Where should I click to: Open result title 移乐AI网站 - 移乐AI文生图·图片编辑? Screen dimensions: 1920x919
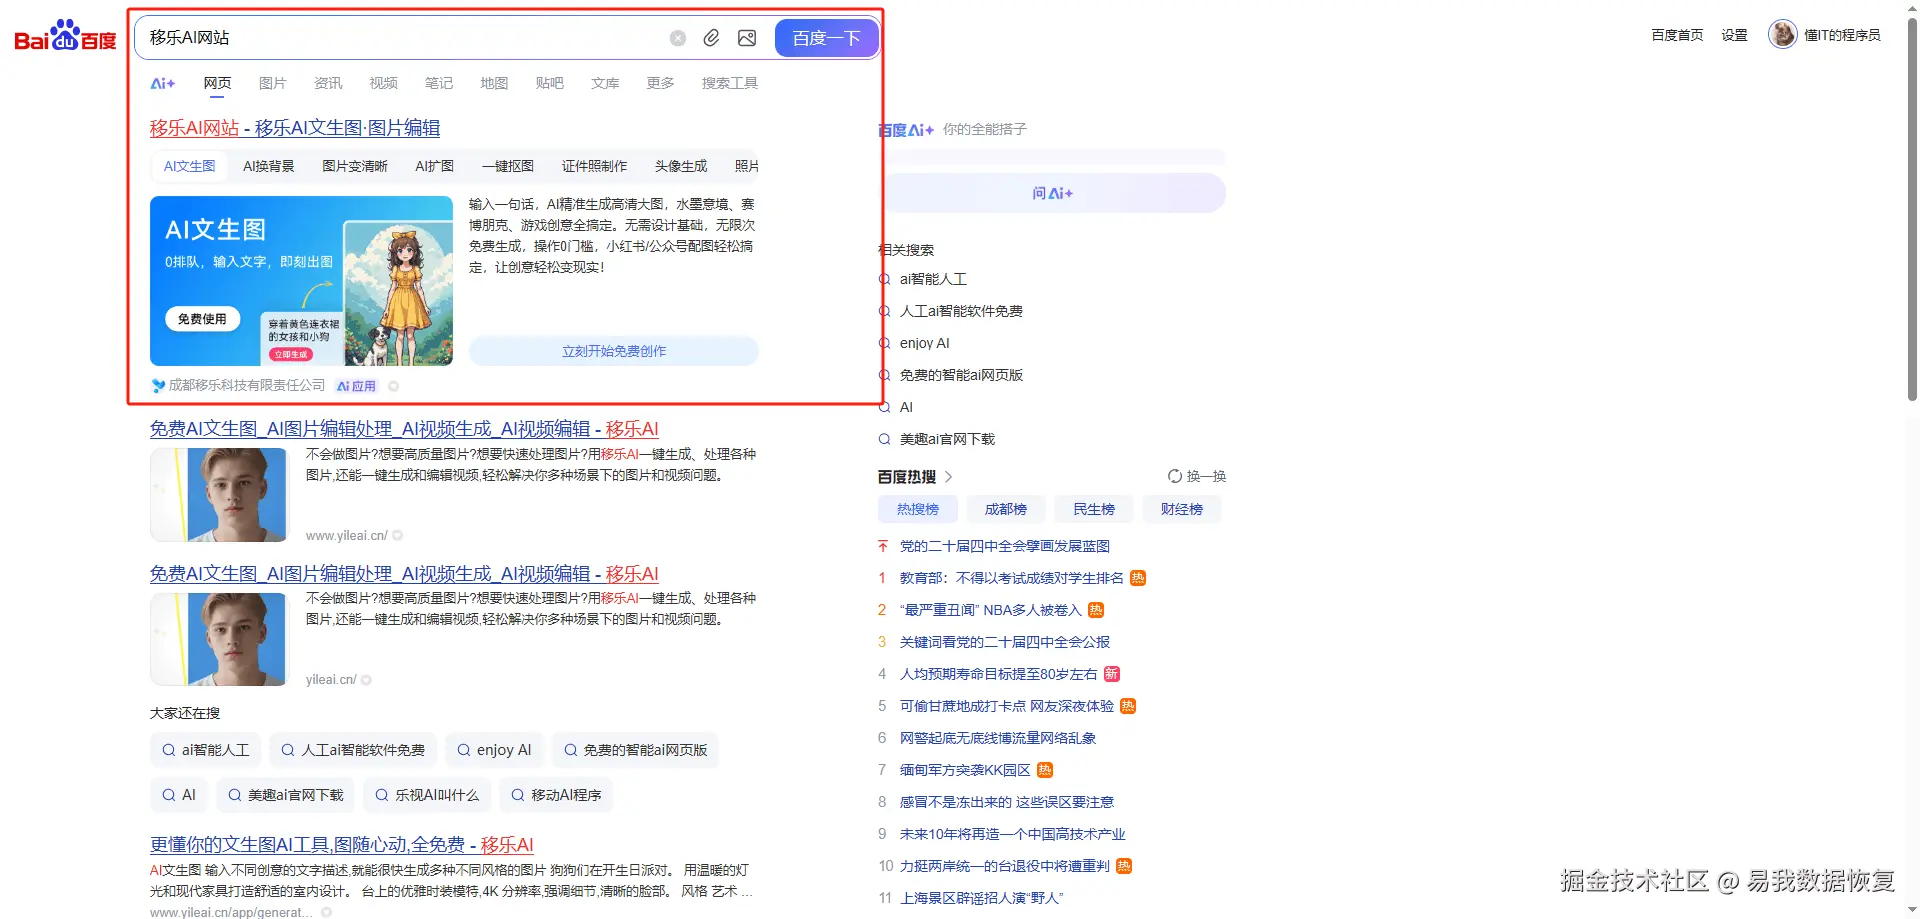click(x=295, y=128)
